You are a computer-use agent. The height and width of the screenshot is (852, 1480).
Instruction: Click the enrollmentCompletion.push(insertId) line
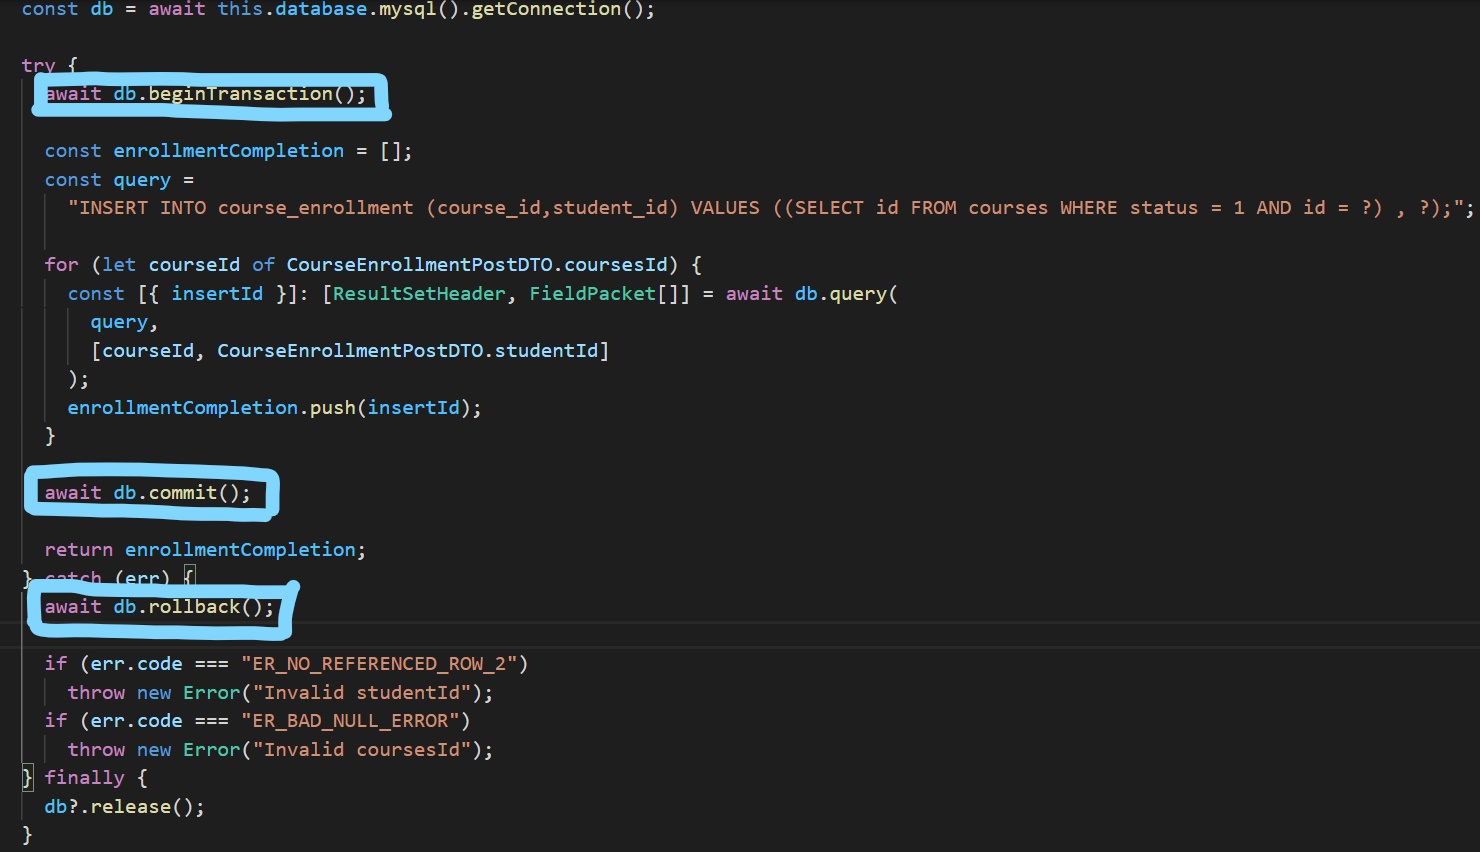275,408
